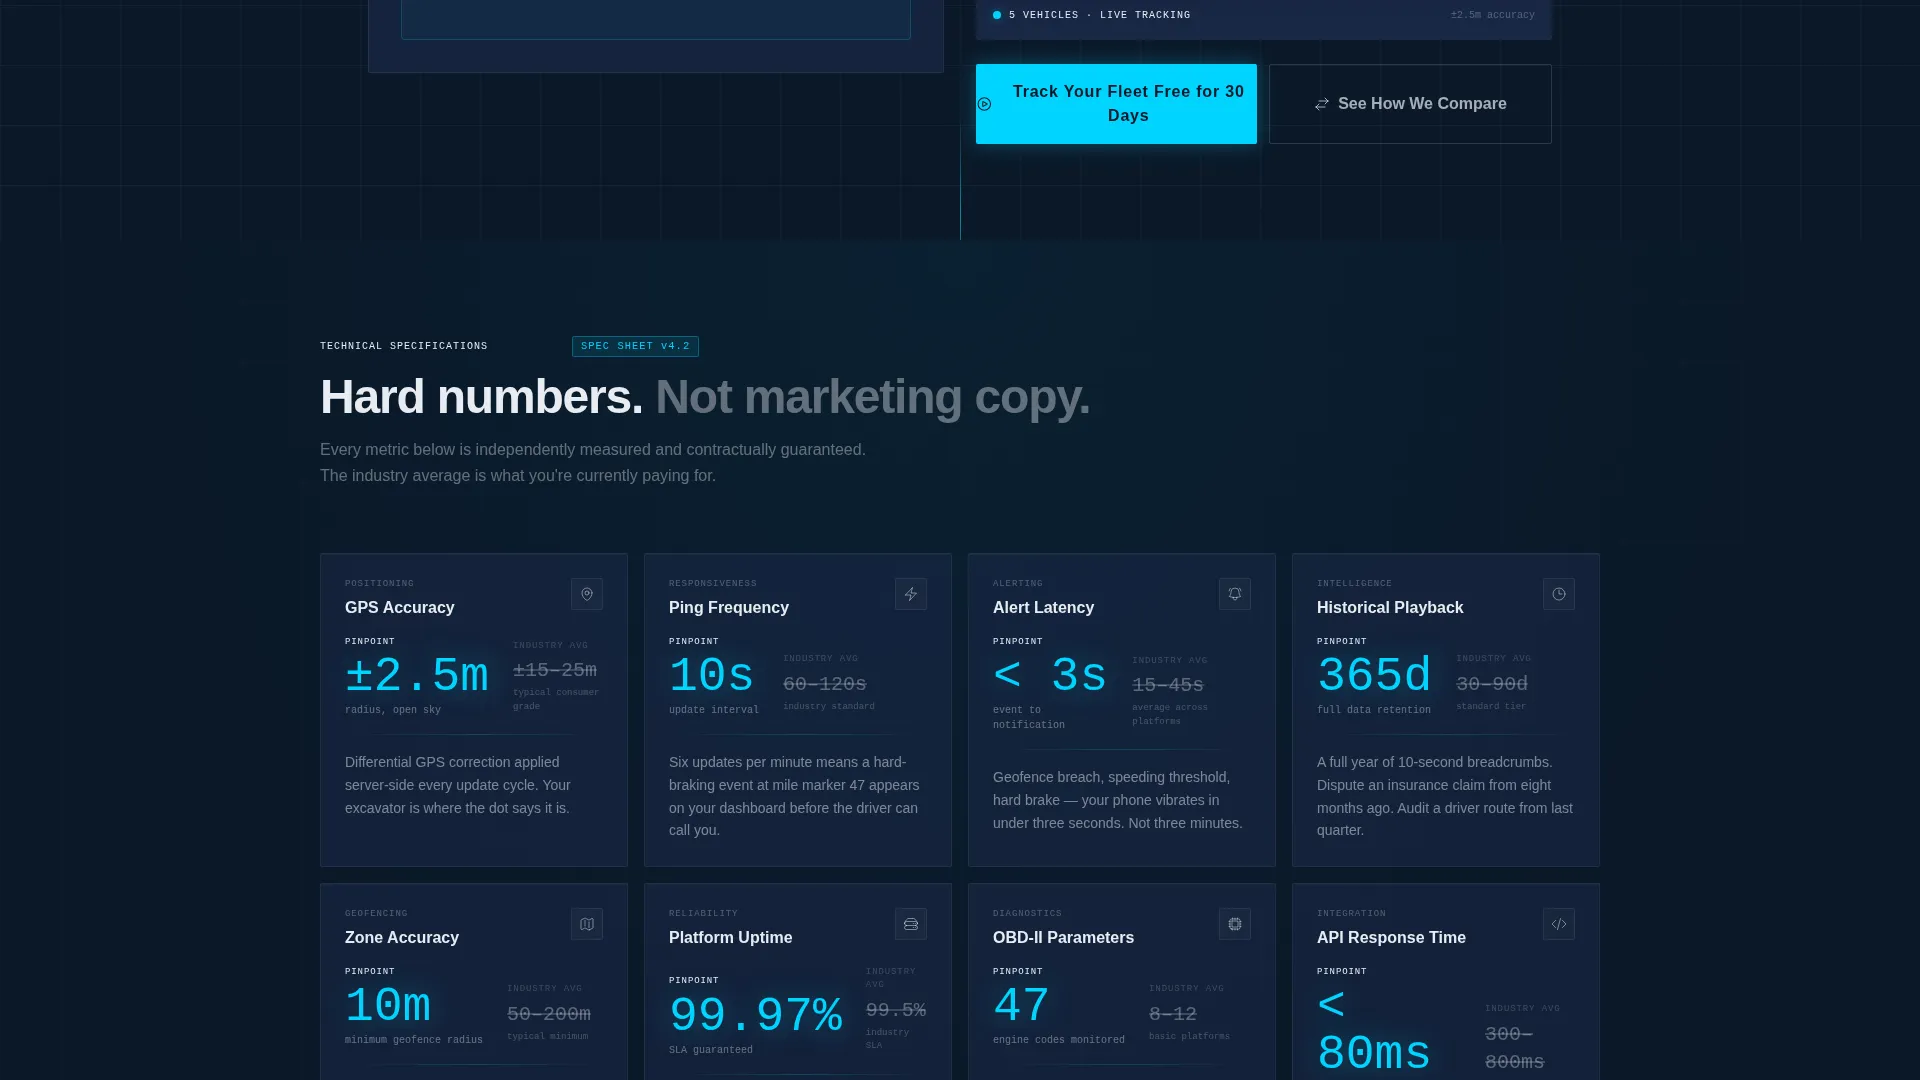Image resolution: width=1920 pixels, height=1080 pixels.
Task: Click the GEOFENCING category label
Action: (376, 913)
